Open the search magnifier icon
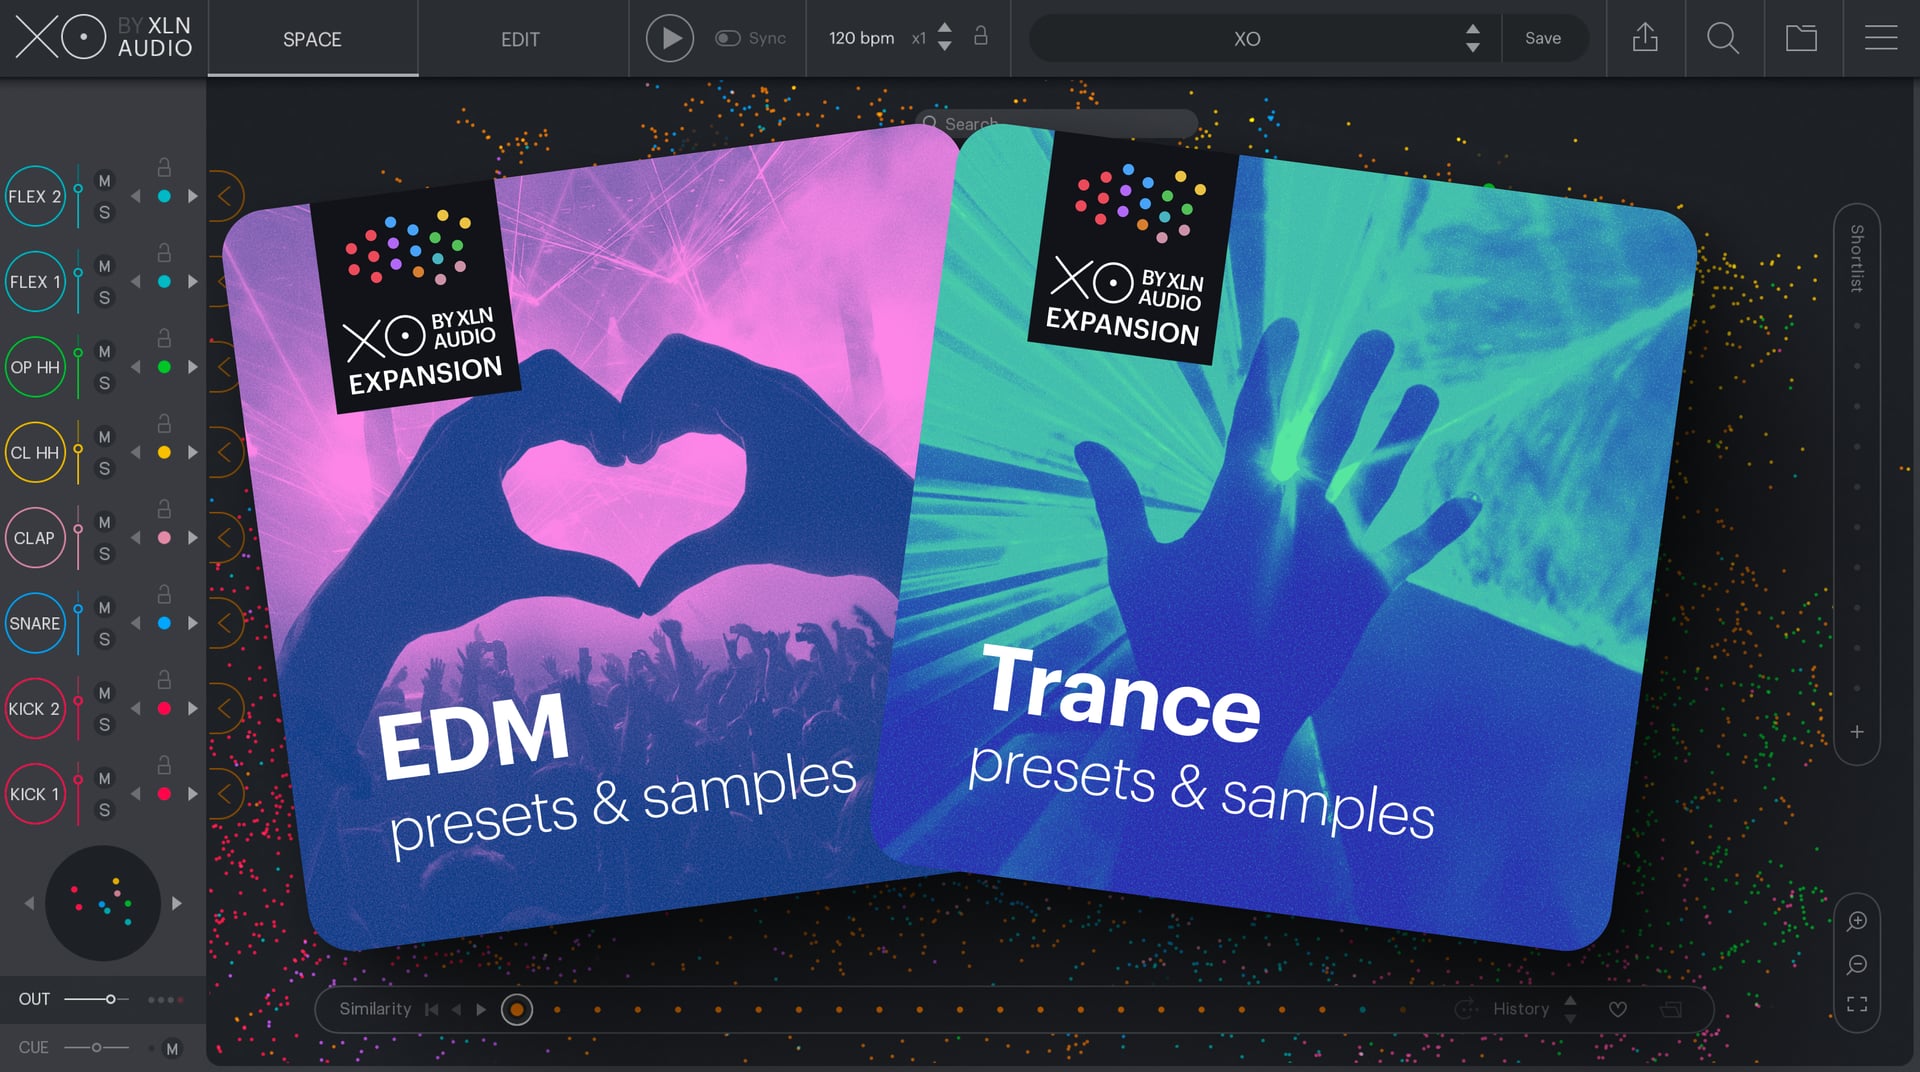This screenshot has height=1072, width=1920. tap(1723, 38)
